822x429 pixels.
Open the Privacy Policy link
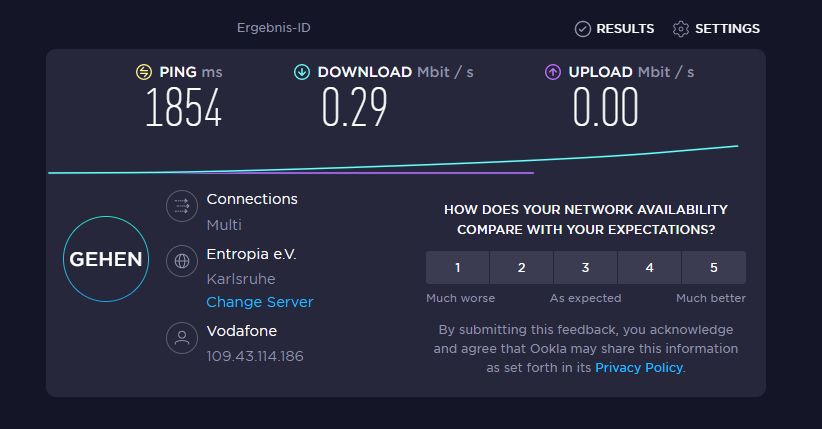point(638,368)
